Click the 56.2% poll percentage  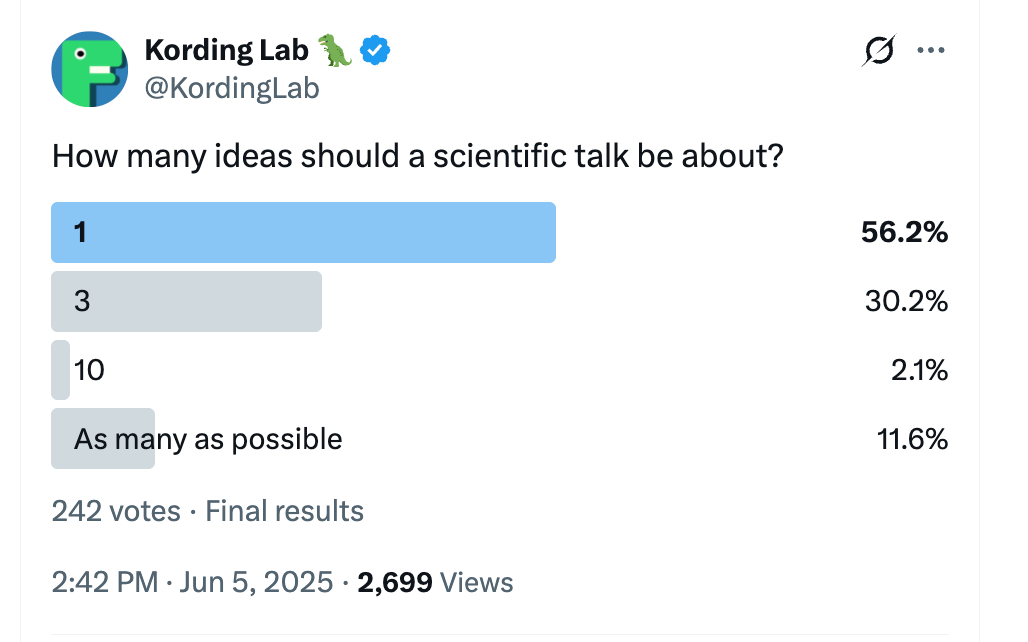(x=904, y=233)
